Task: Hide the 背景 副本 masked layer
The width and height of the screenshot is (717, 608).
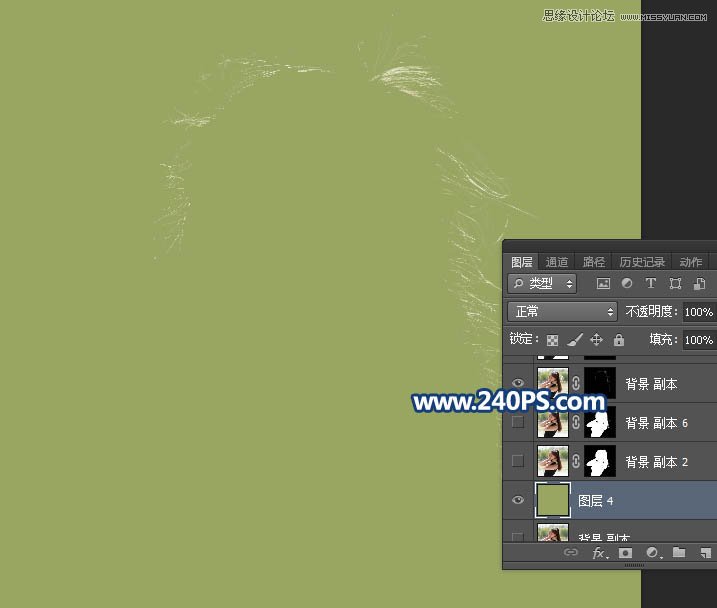Action: pyautogui.click(x=518, y=383)
